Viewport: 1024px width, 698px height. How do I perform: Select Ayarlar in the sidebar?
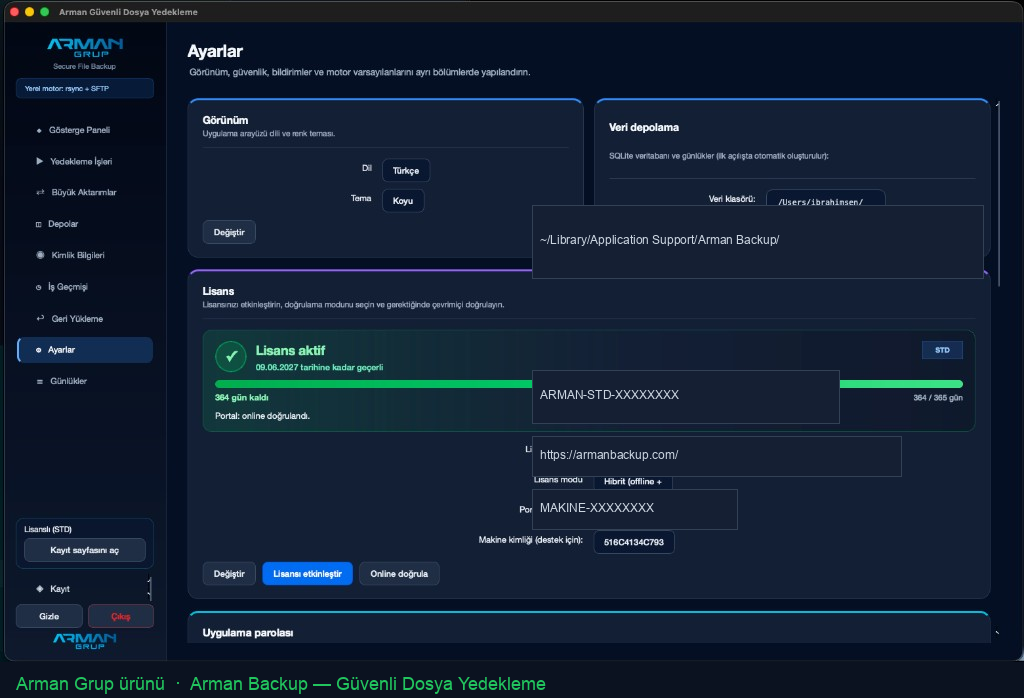85,350
